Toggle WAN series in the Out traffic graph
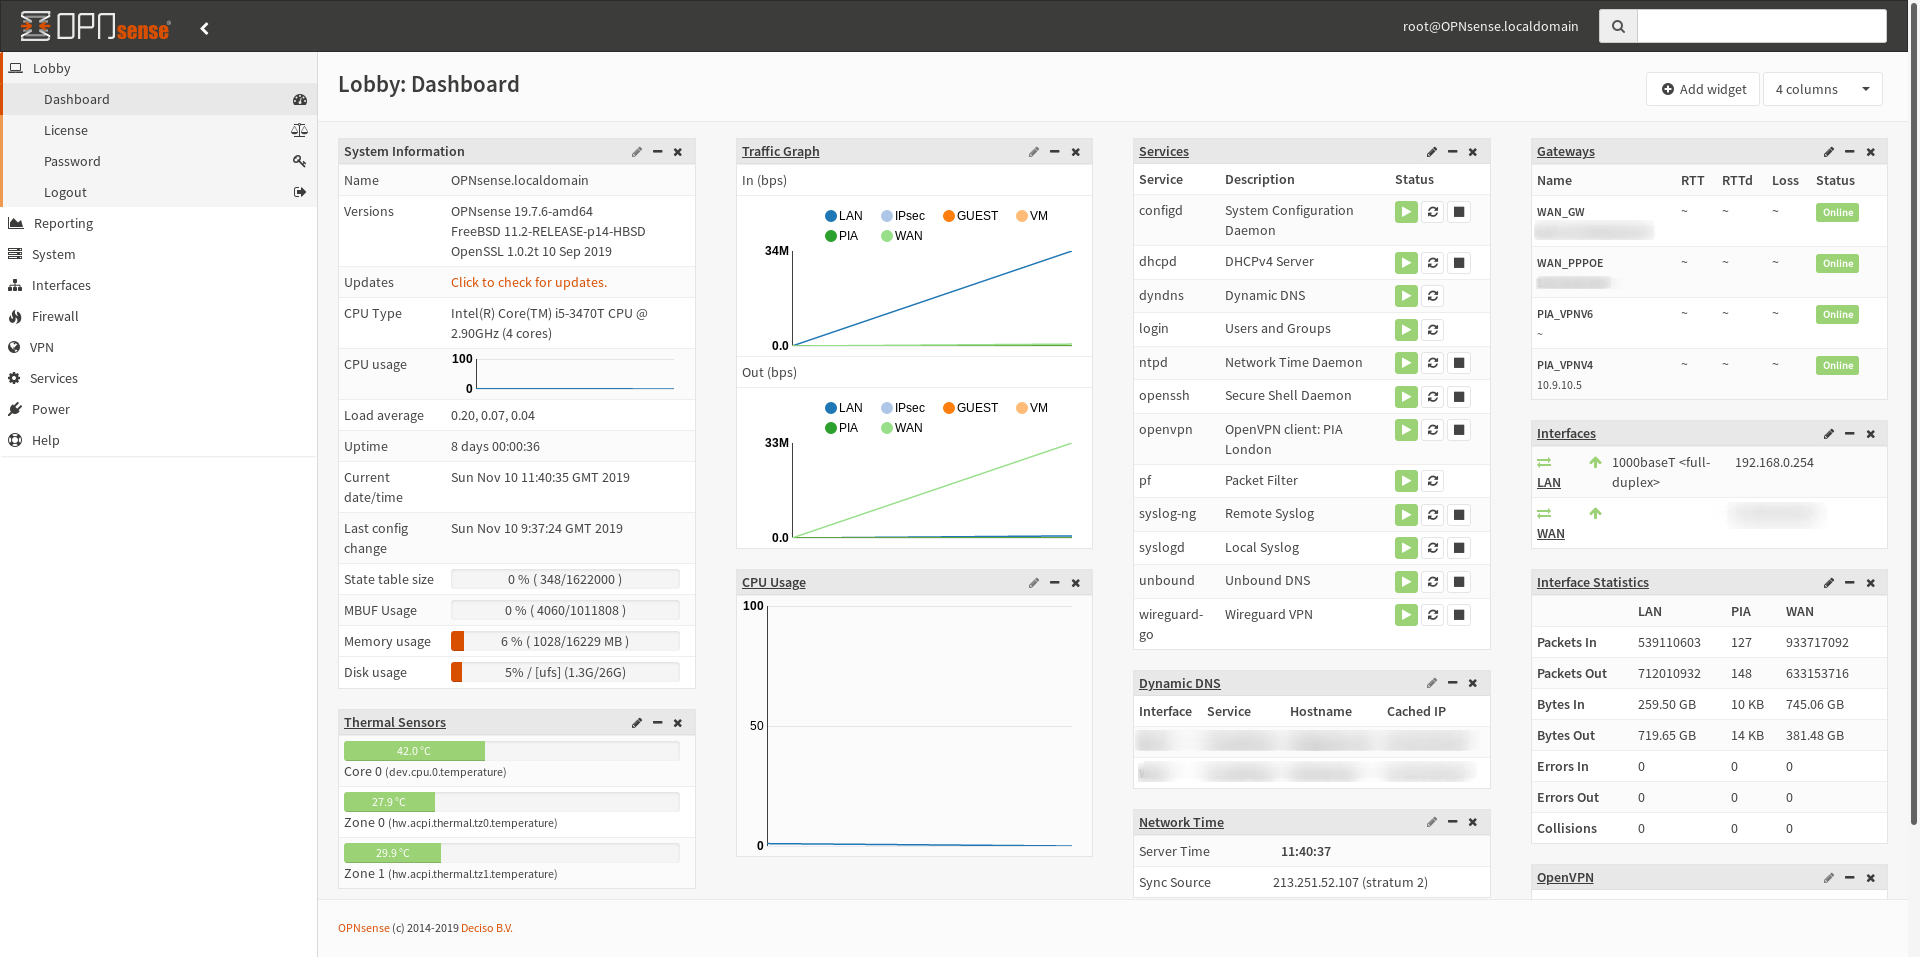The image size is (1920, 957). [x=902, y=428]
